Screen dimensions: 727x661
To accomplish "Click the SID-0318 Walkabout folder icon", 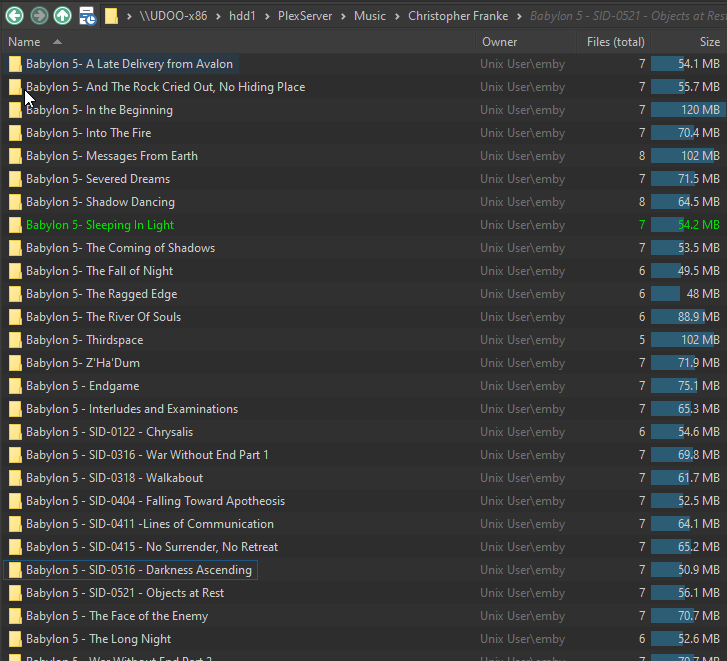I will [x=15, y=478].
